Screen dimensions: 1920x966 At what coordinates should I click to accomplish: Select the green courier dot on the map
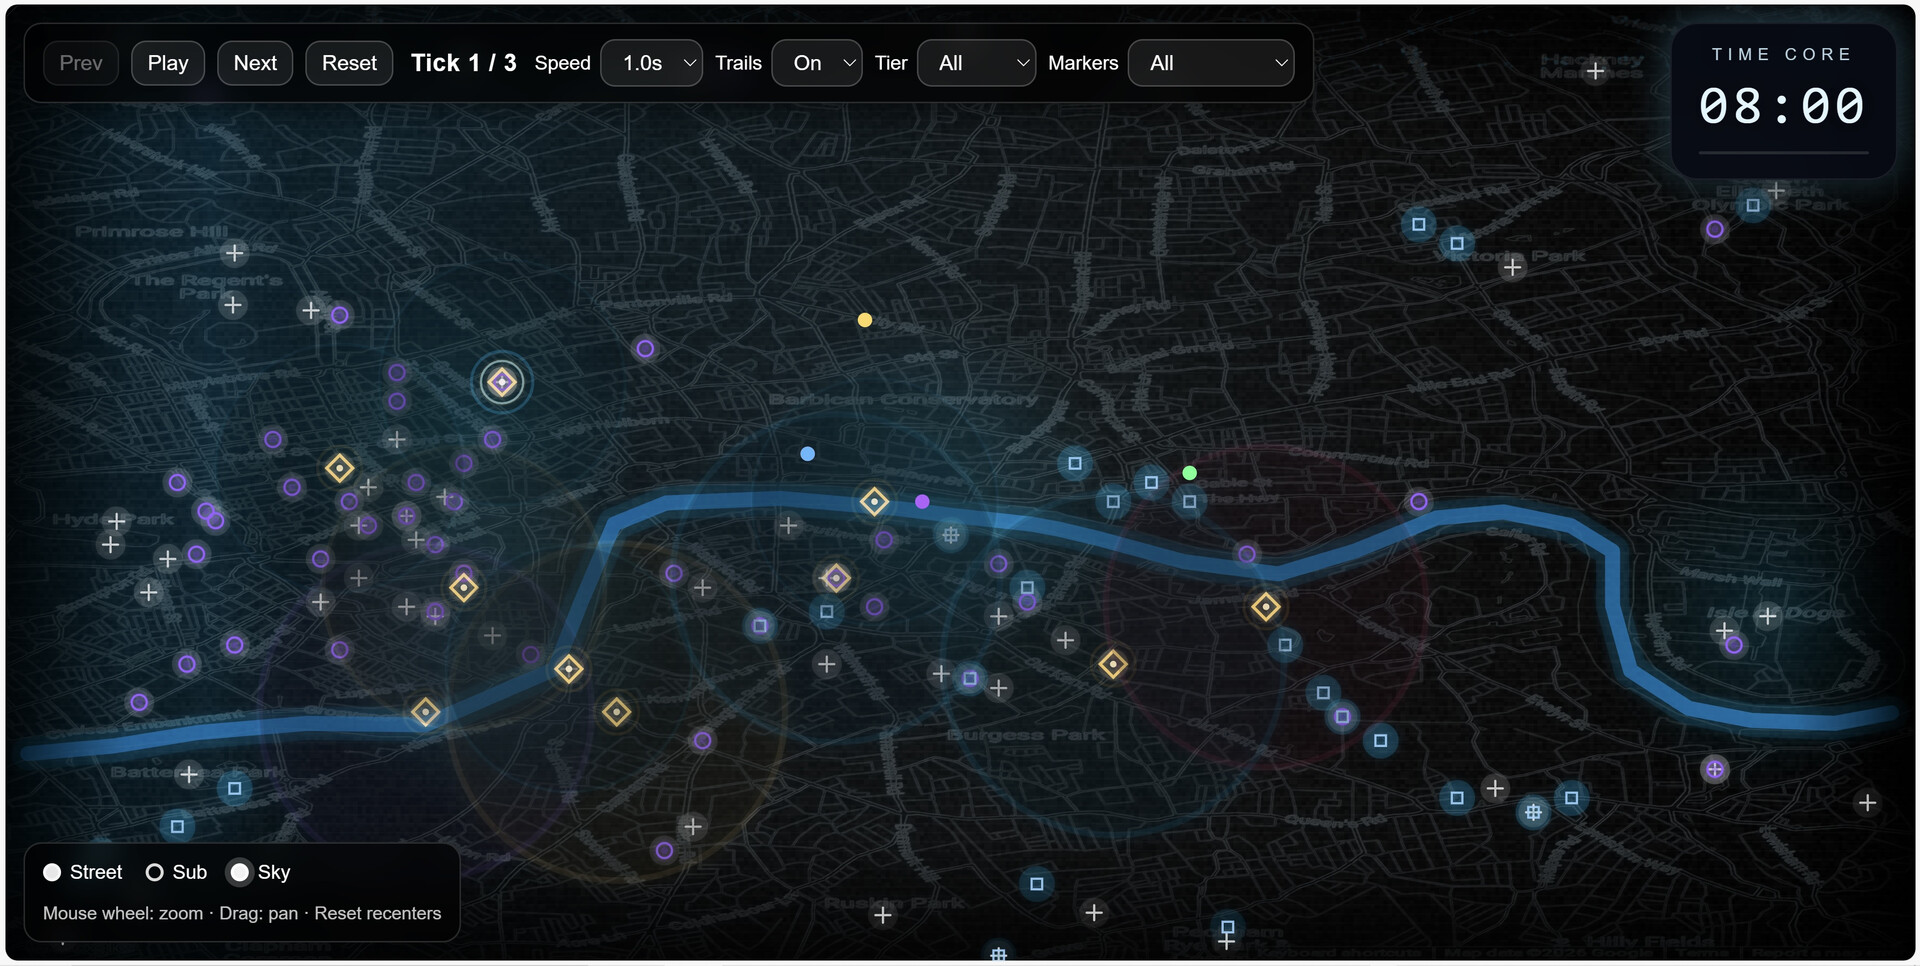(x=1189, y=472)
